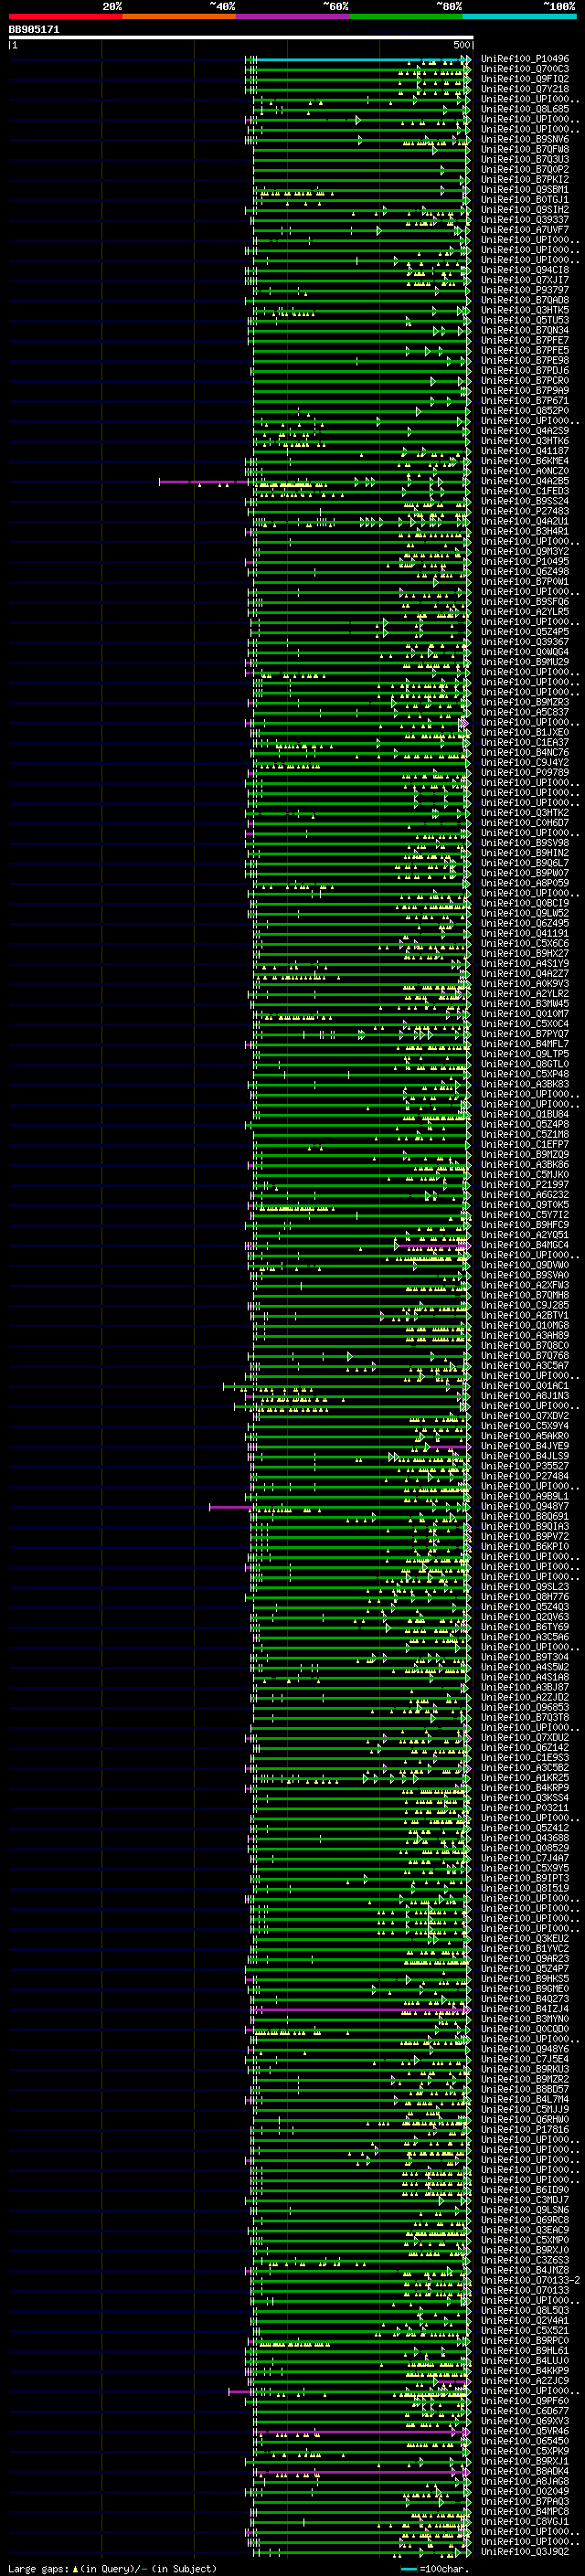Select hit UniRef100_A7UVF7
The width and height of the screenshot is (585, 2576).
[x=525, y=230]
